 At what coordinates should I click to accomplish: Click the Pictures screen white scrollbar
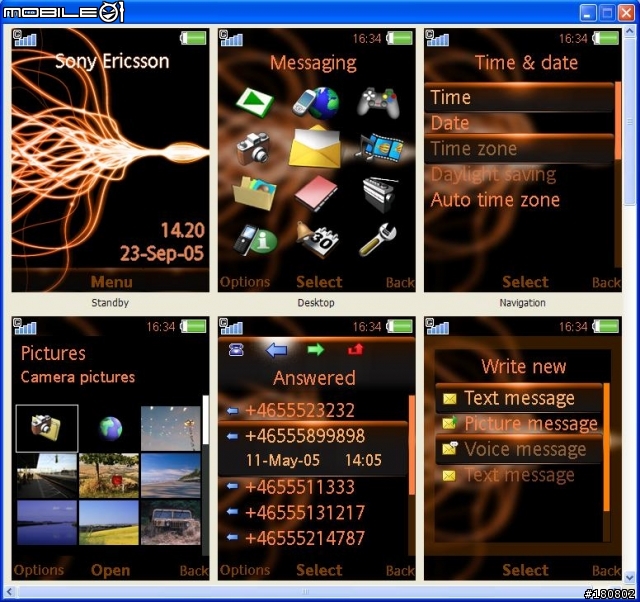(206, 420)
